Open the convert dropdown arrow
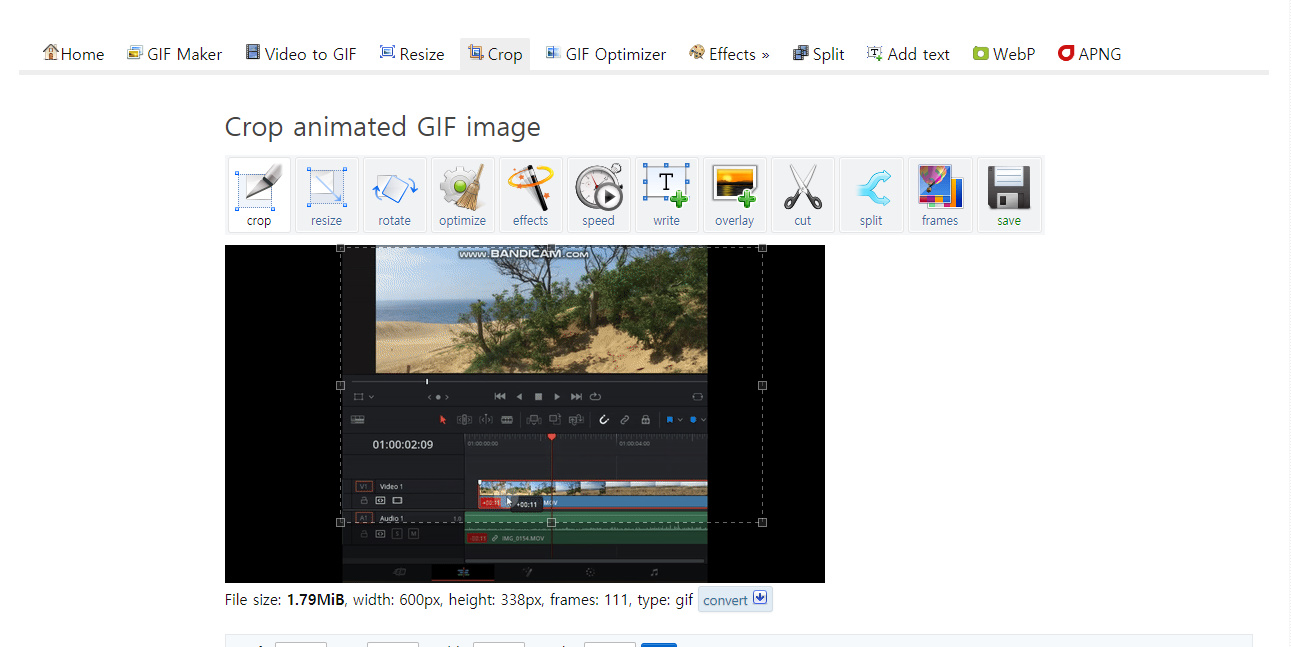1291x647 pixels. point(760,598)
